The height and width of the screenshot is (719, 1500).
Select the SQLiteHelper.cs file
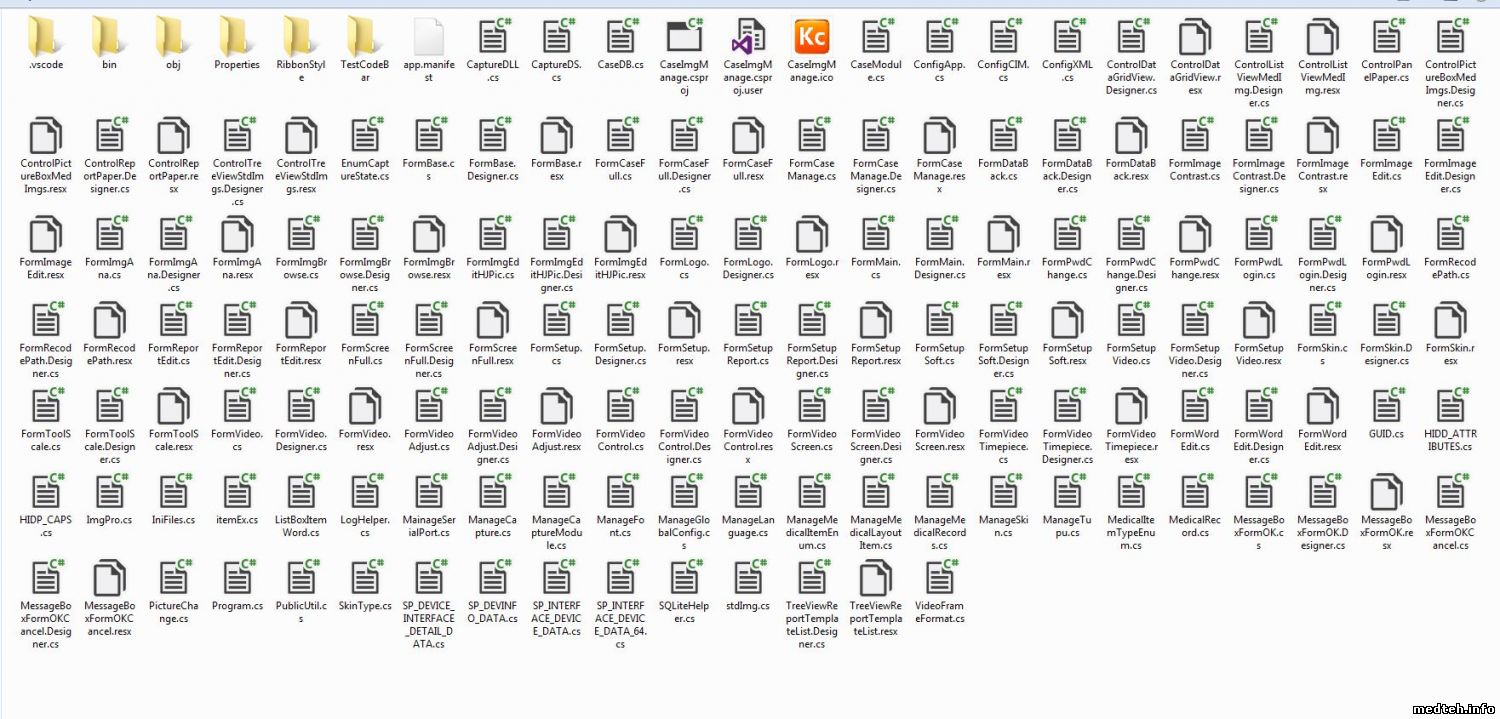coord(685,578)
